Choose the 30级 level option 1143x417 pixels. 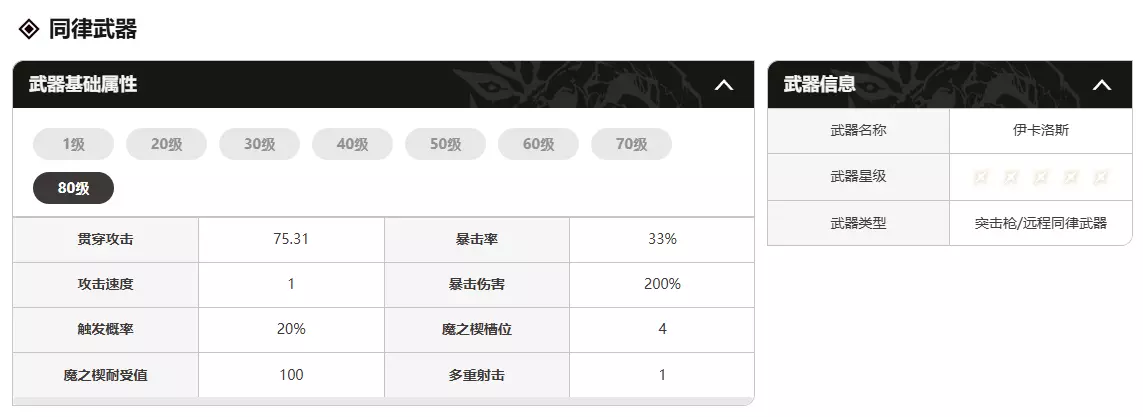point(259,144)
